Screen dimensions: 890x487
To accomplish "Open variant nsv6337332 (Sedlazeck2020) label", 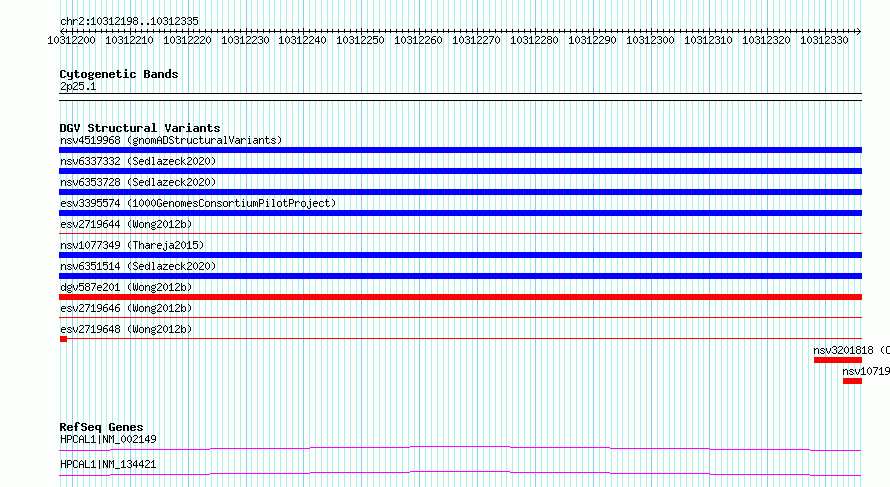I will click(x=138, y=161).
